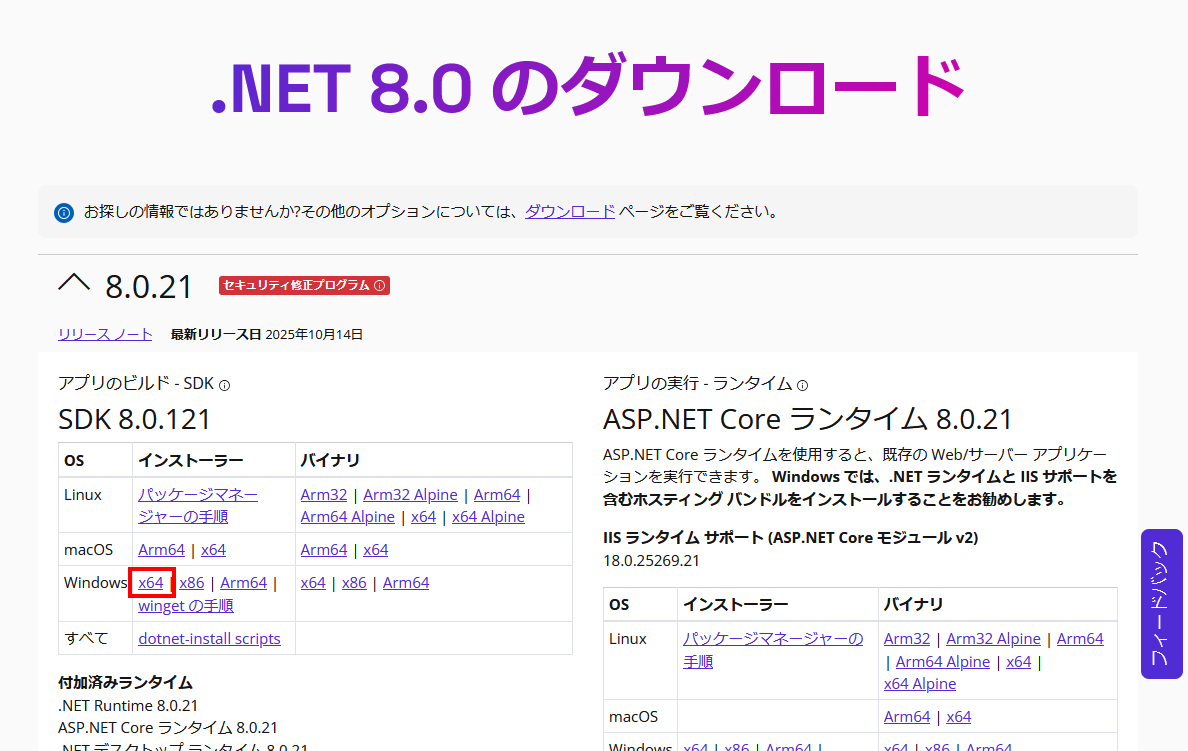This screenshot has height=751, width=1188.
Task: Click info icon beside アプリのビルド - SDK
Action: pos(225,385)
